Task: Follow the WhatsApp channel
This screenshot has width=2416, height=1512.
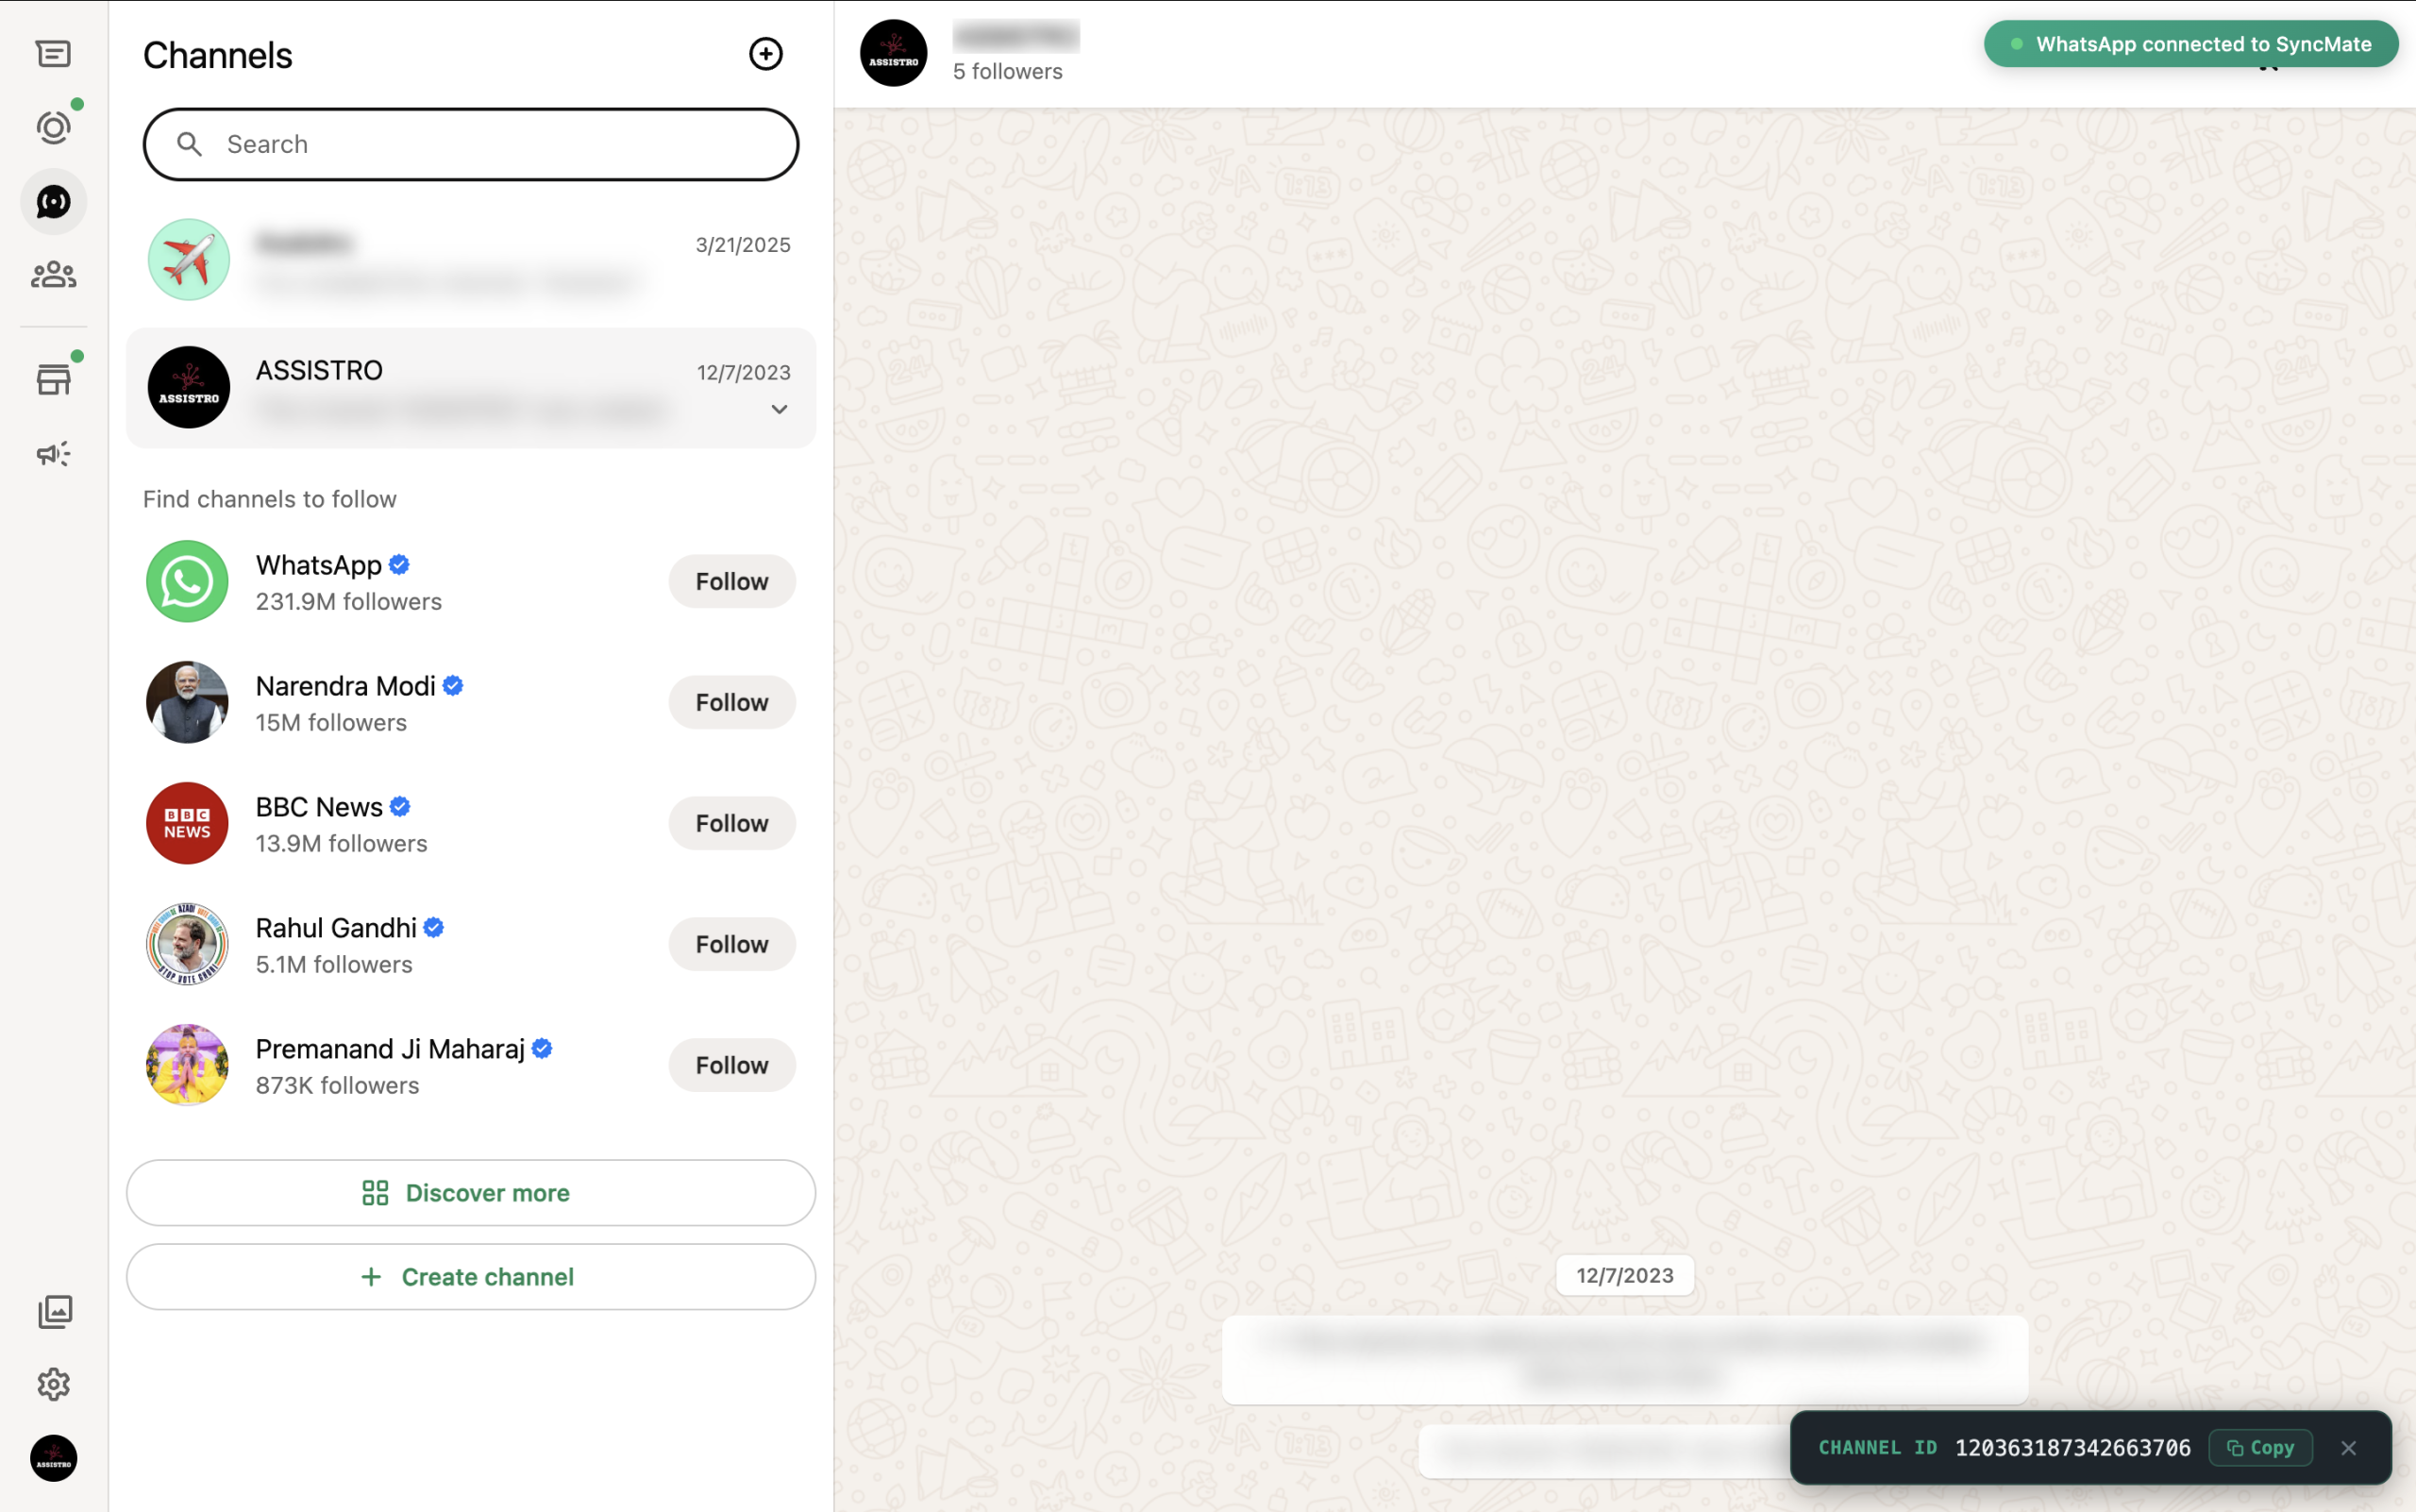Action: pyautogui.click(x=731, y=581)
